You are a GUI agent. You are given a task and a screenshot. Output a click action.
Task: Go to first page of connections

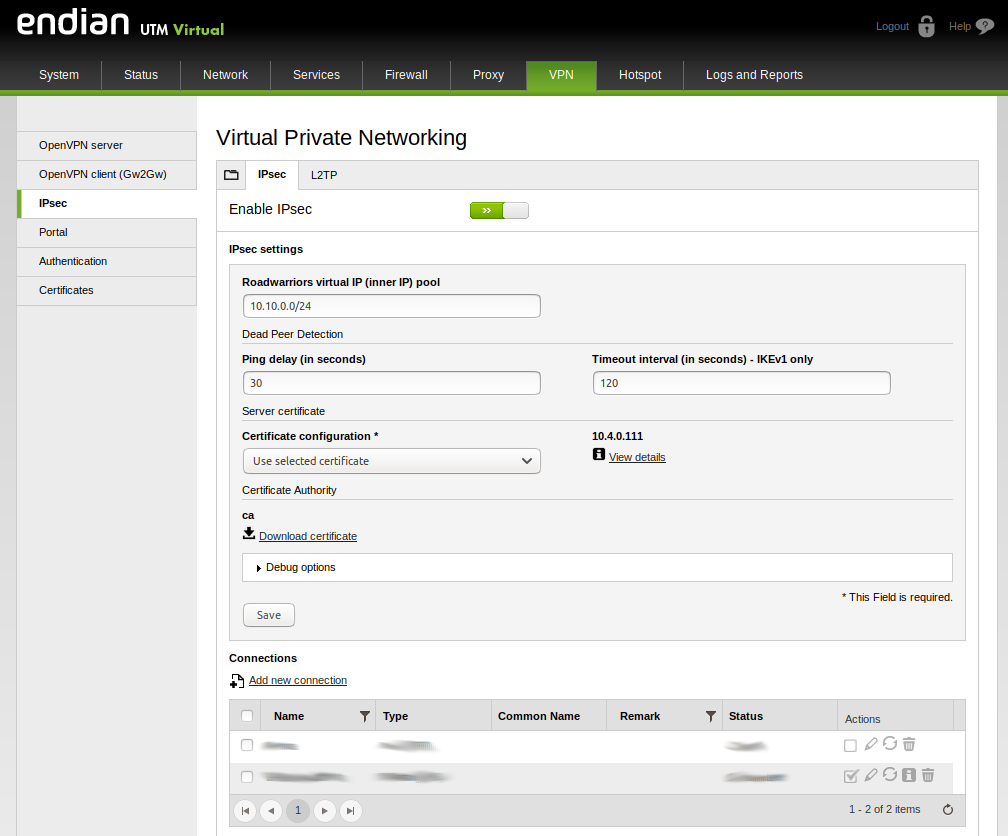click(245, 811)
